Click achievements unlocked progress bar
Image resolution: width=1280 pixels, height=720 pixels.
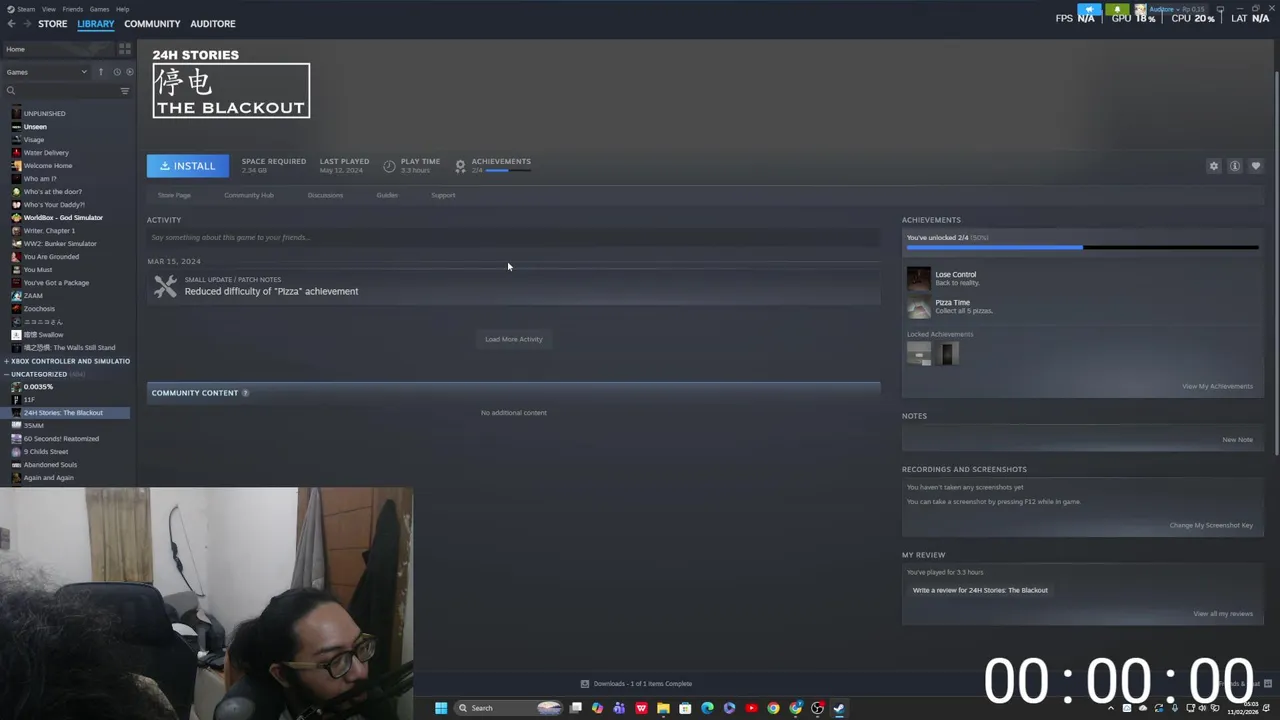click(x=1082, y=247)
